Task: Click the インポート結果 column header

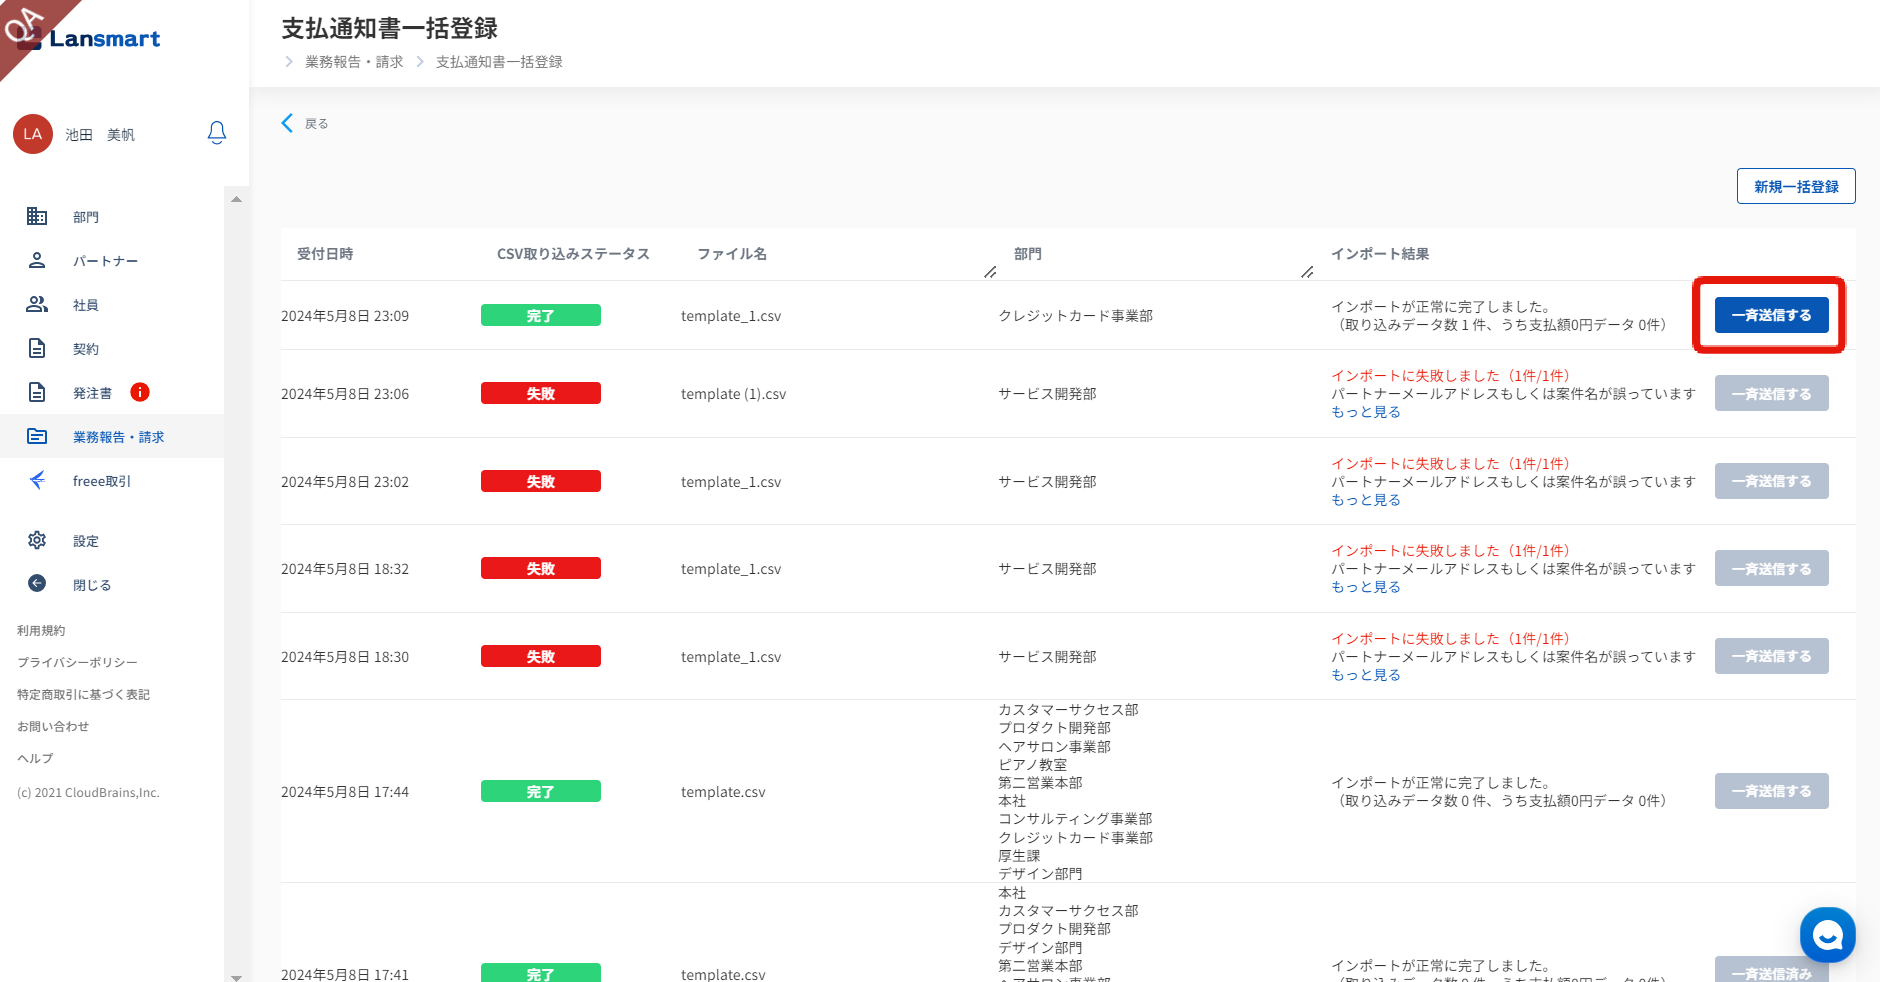Action: (x=1380, y=254)
